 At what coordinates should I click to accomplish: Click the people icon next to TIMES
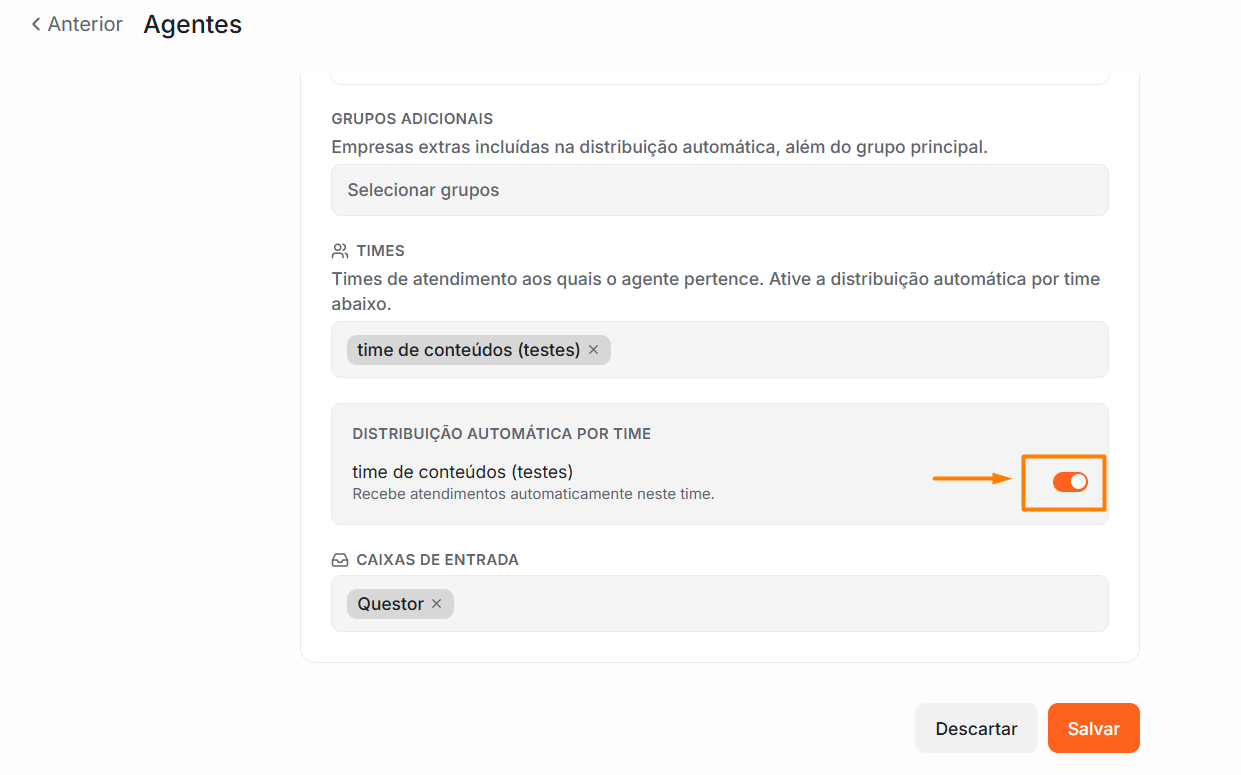coord(340,251)
